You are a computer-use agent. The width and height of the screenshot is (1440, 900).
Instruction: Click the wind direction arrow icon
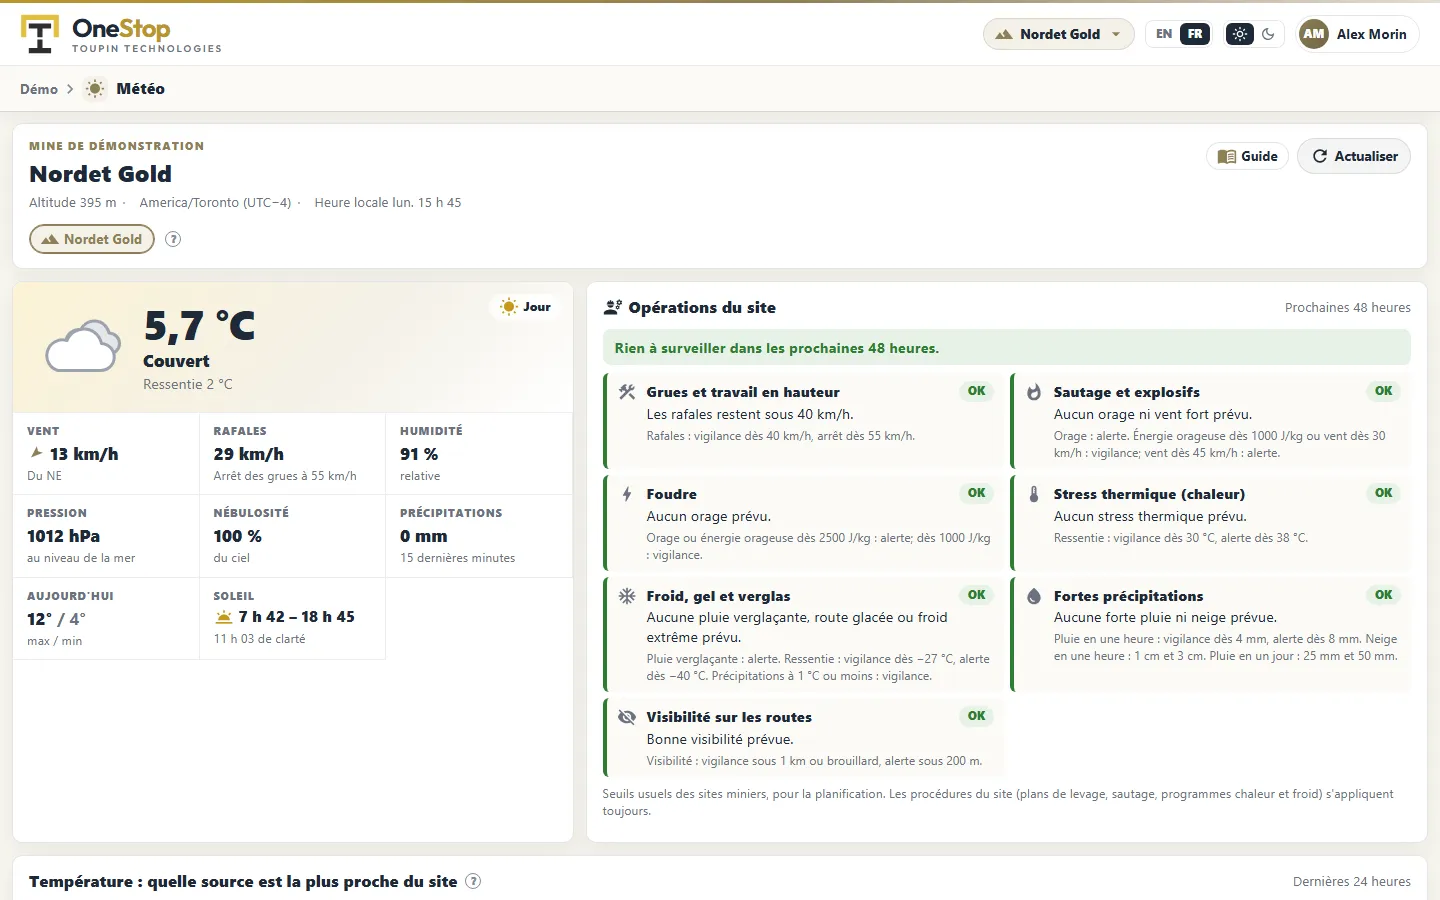(37, 453)
